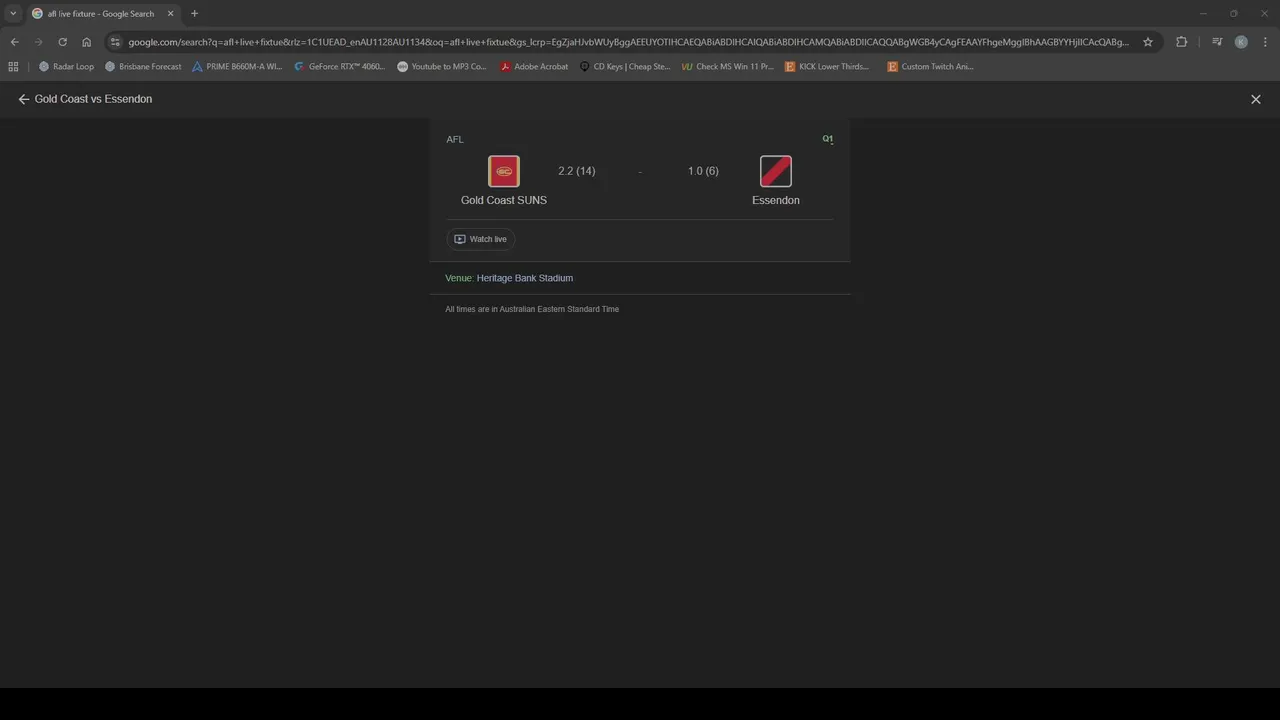Click the Essendon team name
Screen dimensions: 1280x720
point(776,200)
